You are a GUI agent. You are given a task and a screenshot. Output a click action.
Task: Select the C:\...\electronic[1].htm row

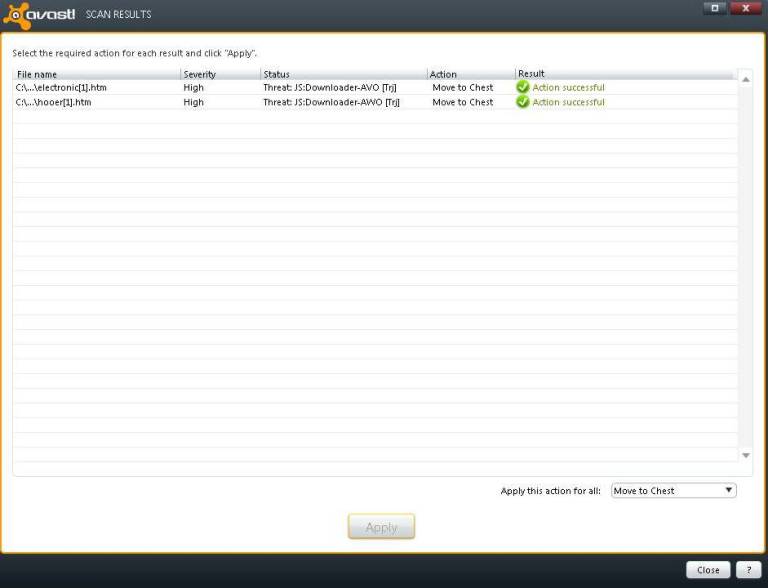tap(375, 87)
